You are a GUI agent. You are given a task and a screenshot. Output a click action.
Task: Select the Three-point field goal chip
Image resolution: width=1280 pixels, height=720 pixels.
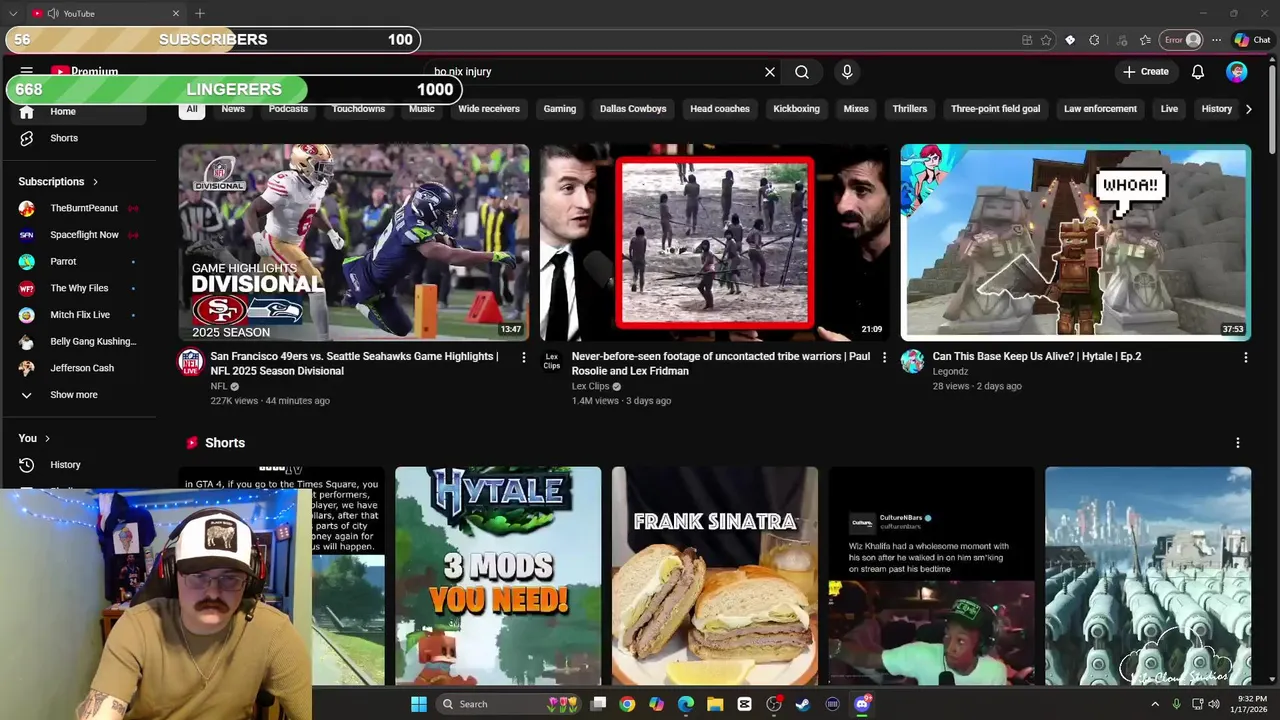click(996, 109)
